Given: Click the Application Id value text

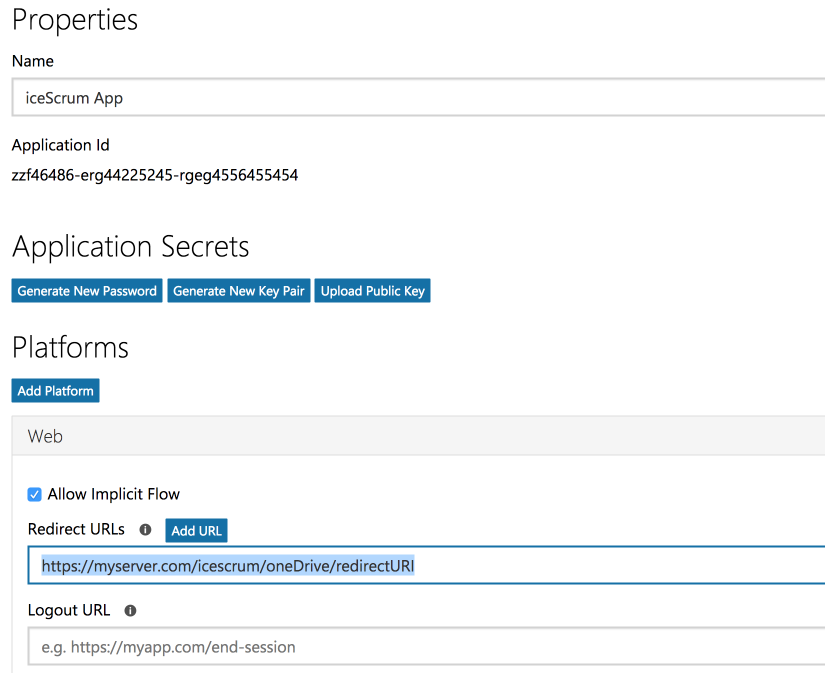Looking at the screenshot, I should point(155,175).
